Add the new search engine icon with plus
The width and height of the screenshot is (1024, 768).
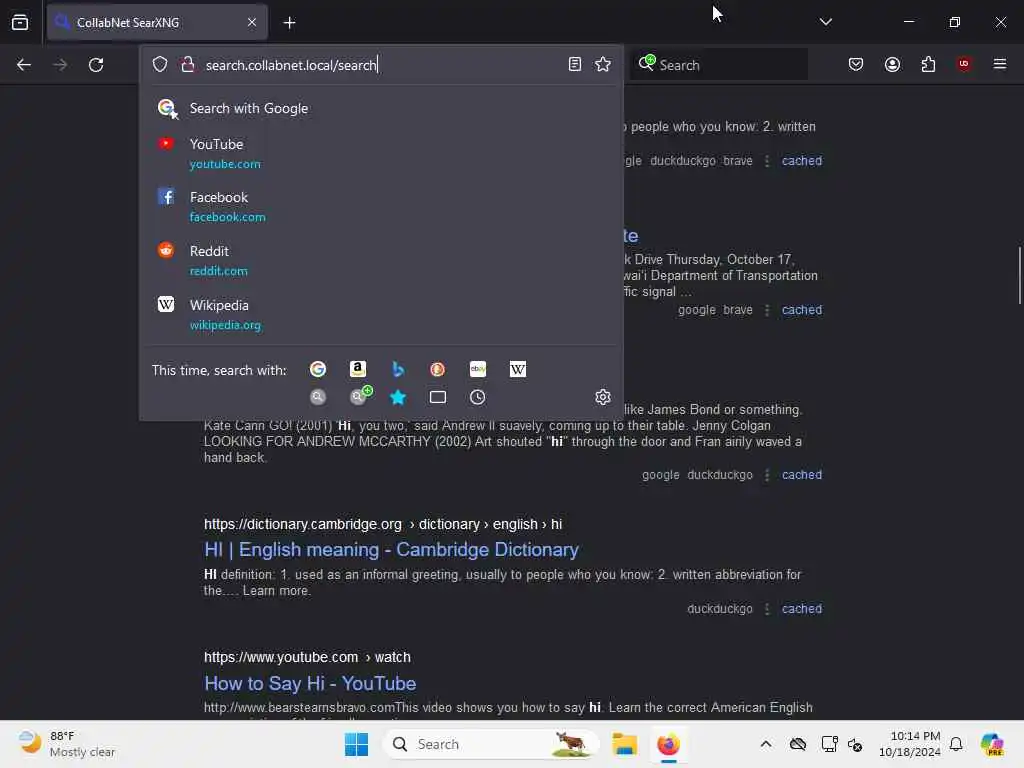tap(360, 396)
